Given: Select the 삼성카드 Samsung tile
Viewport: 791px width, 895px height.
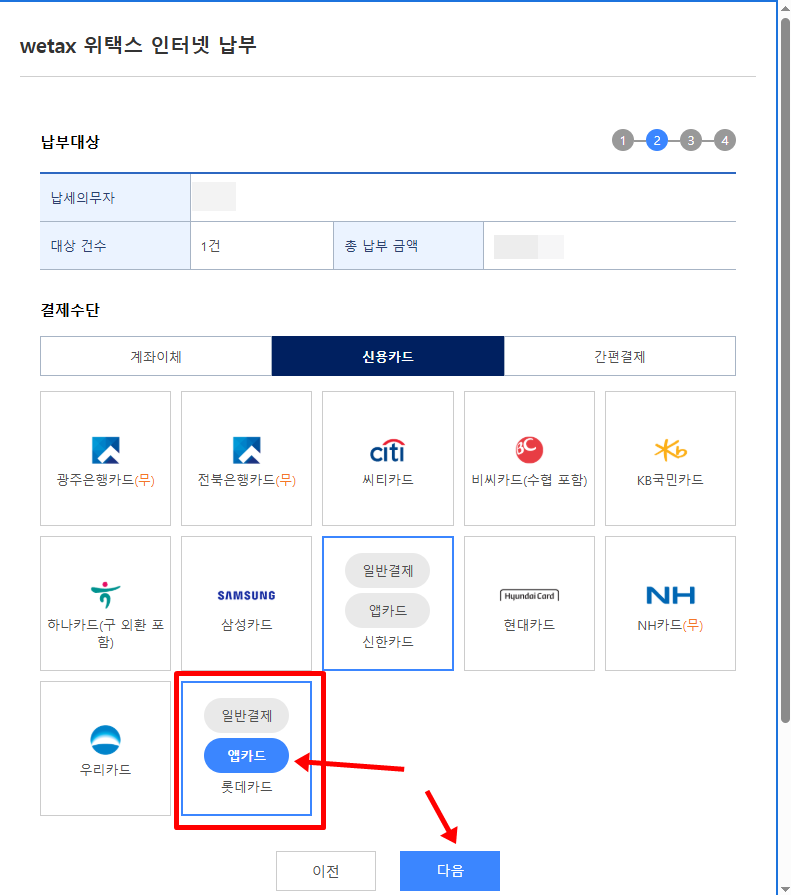Looking at the screenshot, I should (x=247, y=603).
